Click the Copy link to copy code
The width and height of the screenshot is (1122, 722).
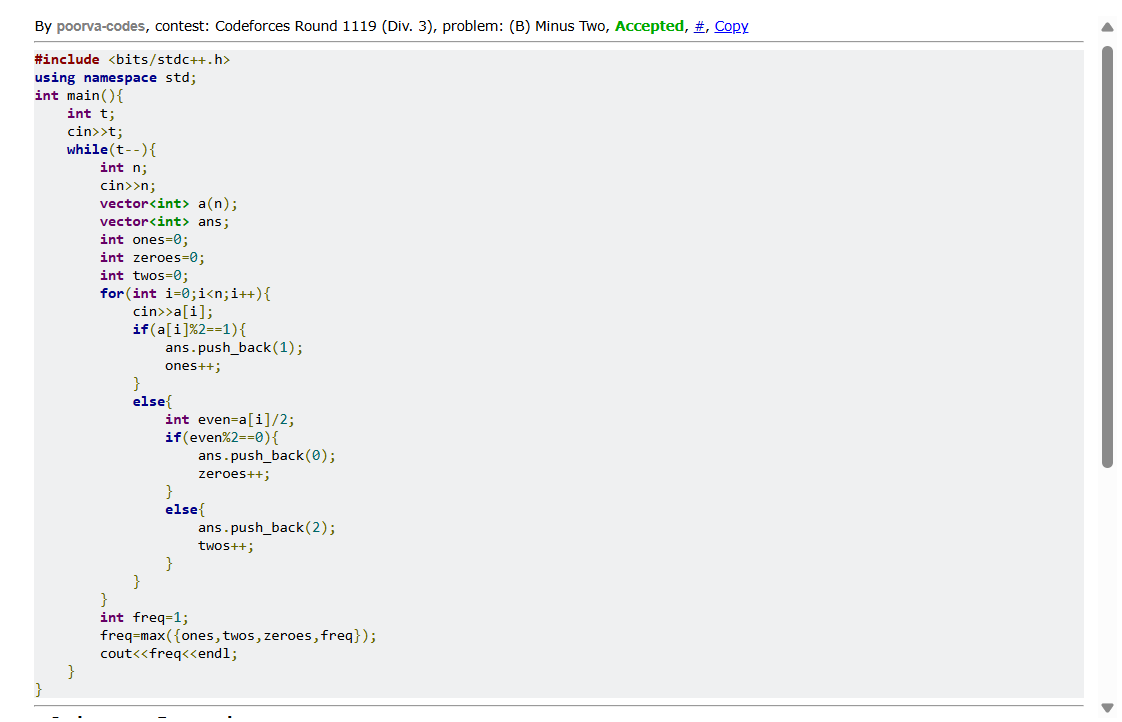click(x=731, y=26)
